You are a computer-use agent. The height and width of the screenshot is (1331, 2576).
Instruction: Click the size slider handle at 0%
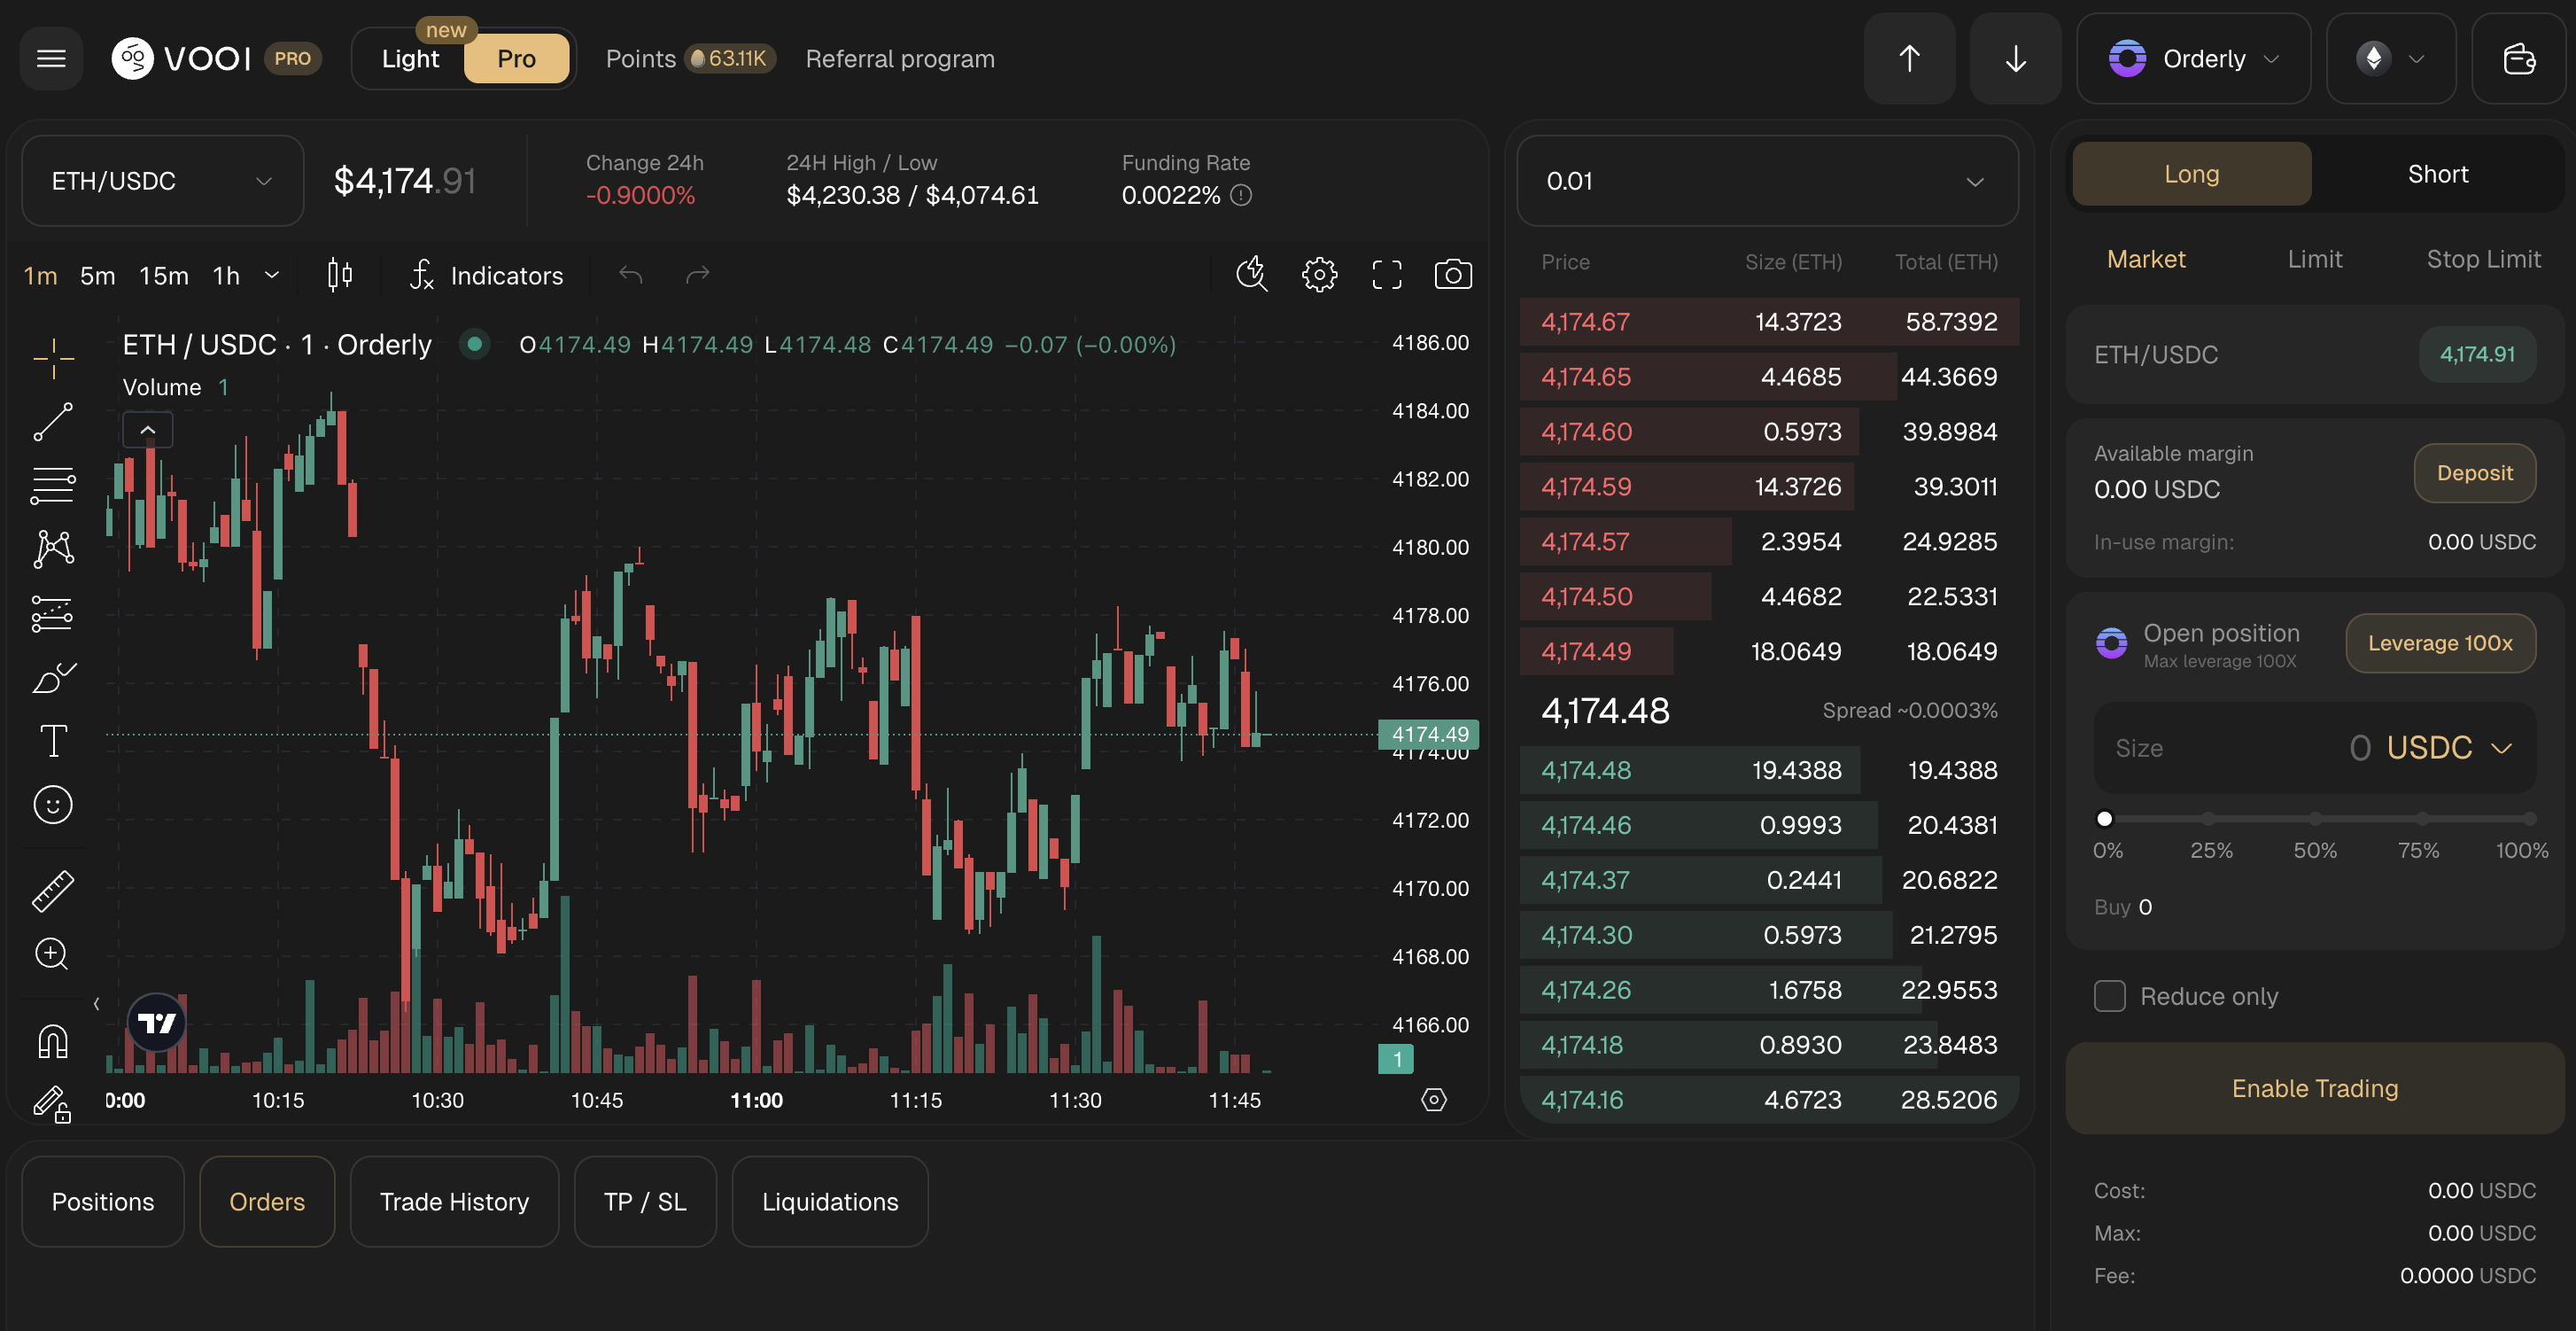click(2104, 819)
